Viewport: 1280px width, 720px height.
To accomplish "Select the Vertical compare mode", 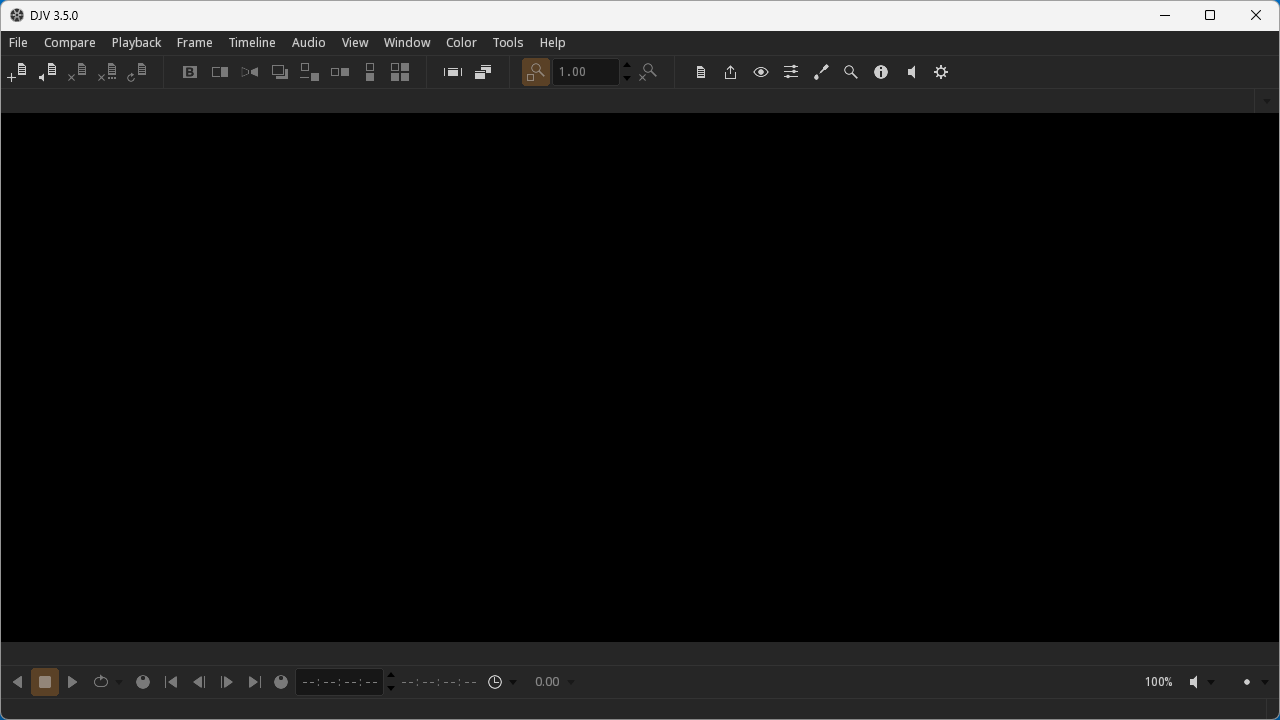I will coord(370,72).
